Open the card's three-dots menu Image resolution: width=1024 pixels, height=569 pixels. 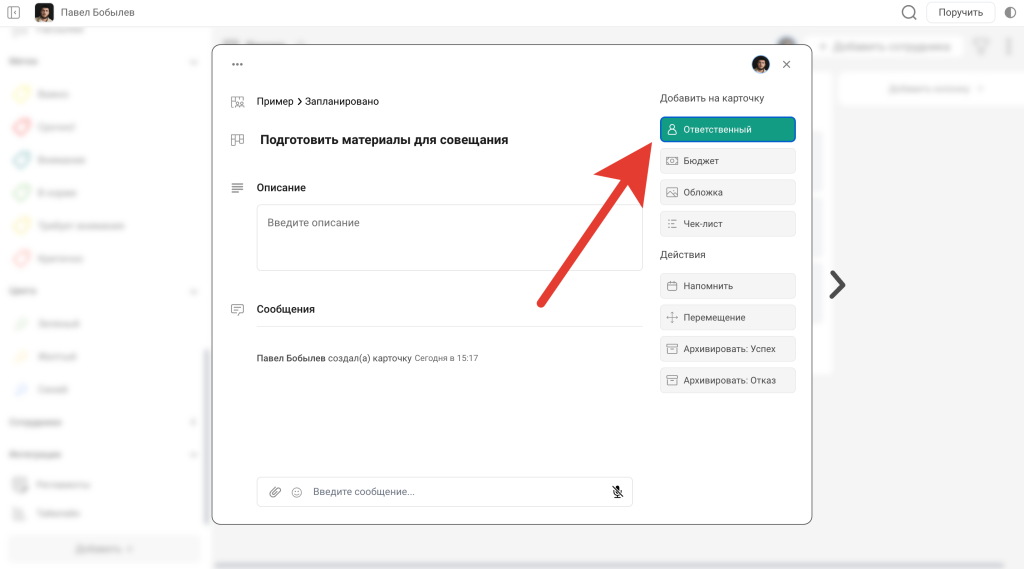click(237, 64)
